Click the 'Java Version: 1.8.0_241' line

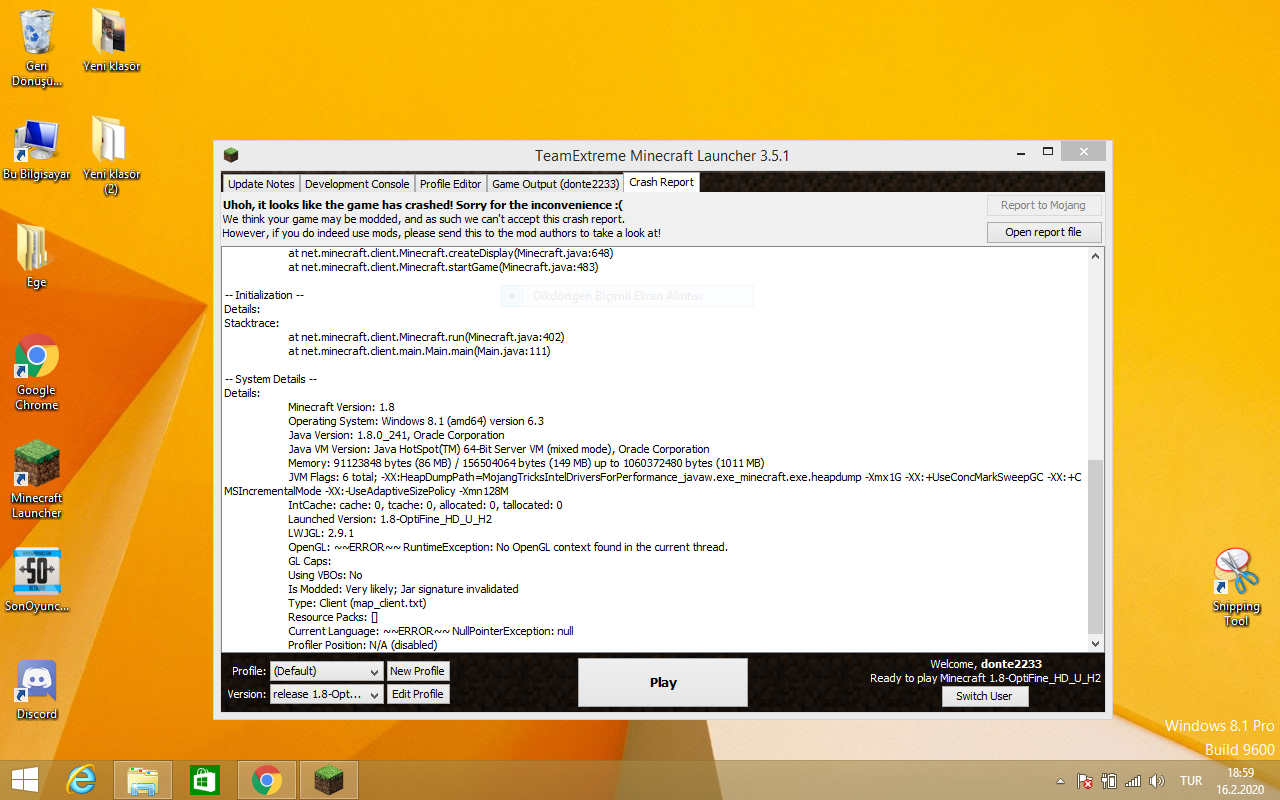[x=396, y=435]
